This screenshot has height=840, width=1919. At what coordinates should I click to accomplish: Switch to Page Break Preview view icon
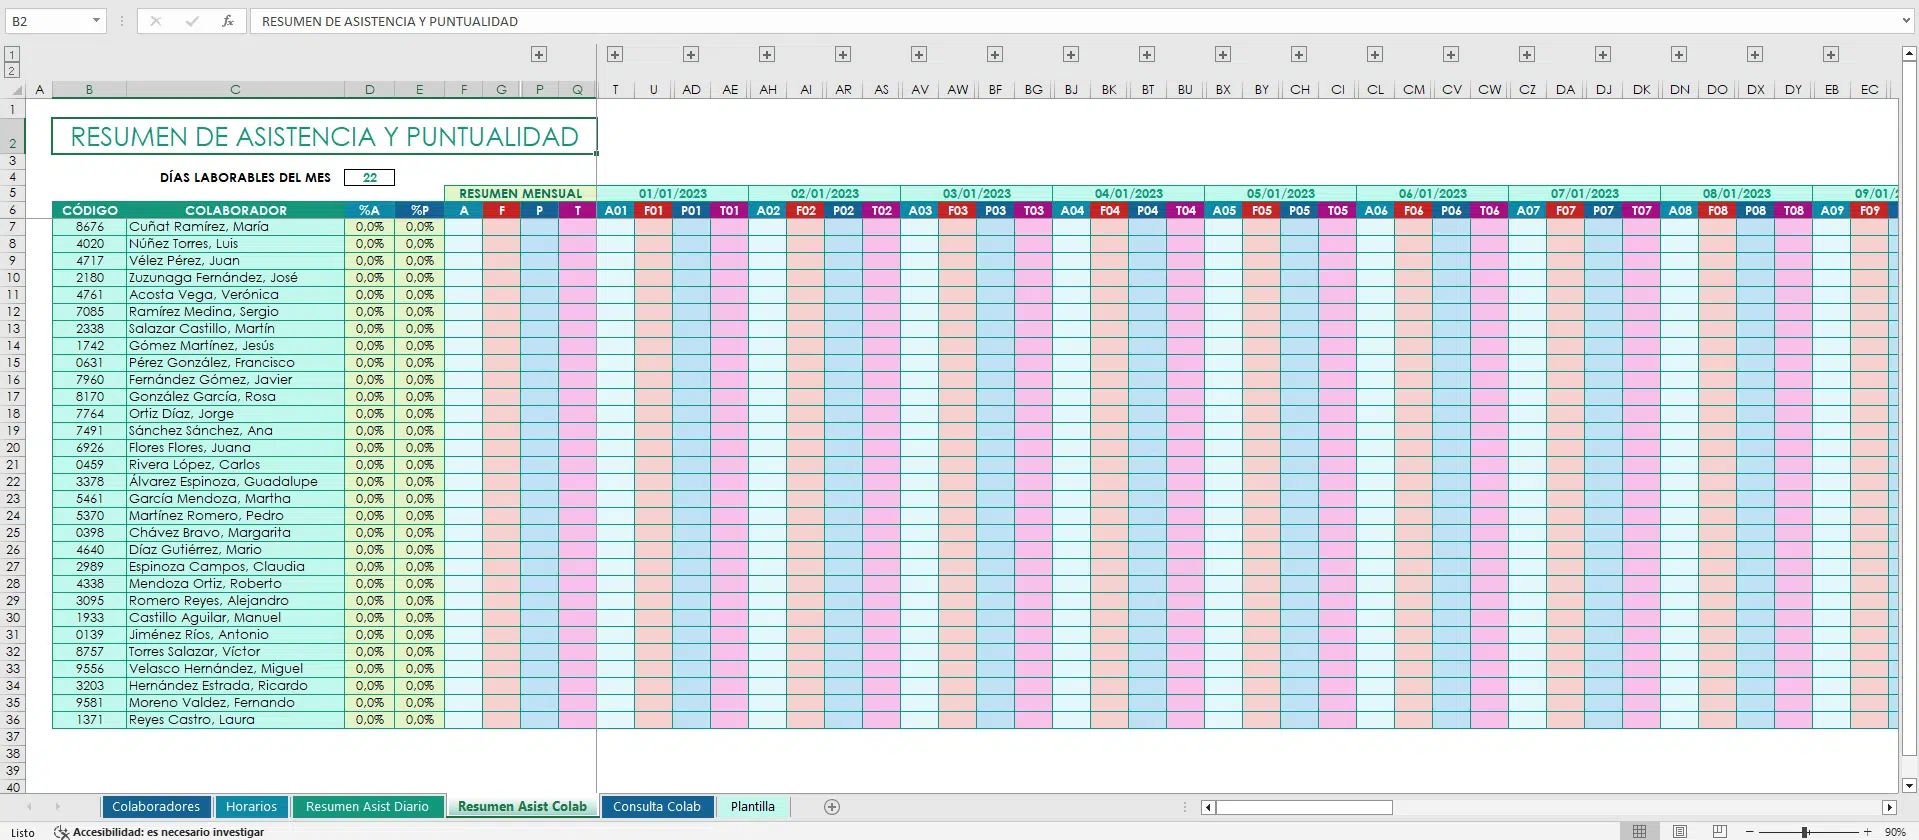tap(1719, 832)
